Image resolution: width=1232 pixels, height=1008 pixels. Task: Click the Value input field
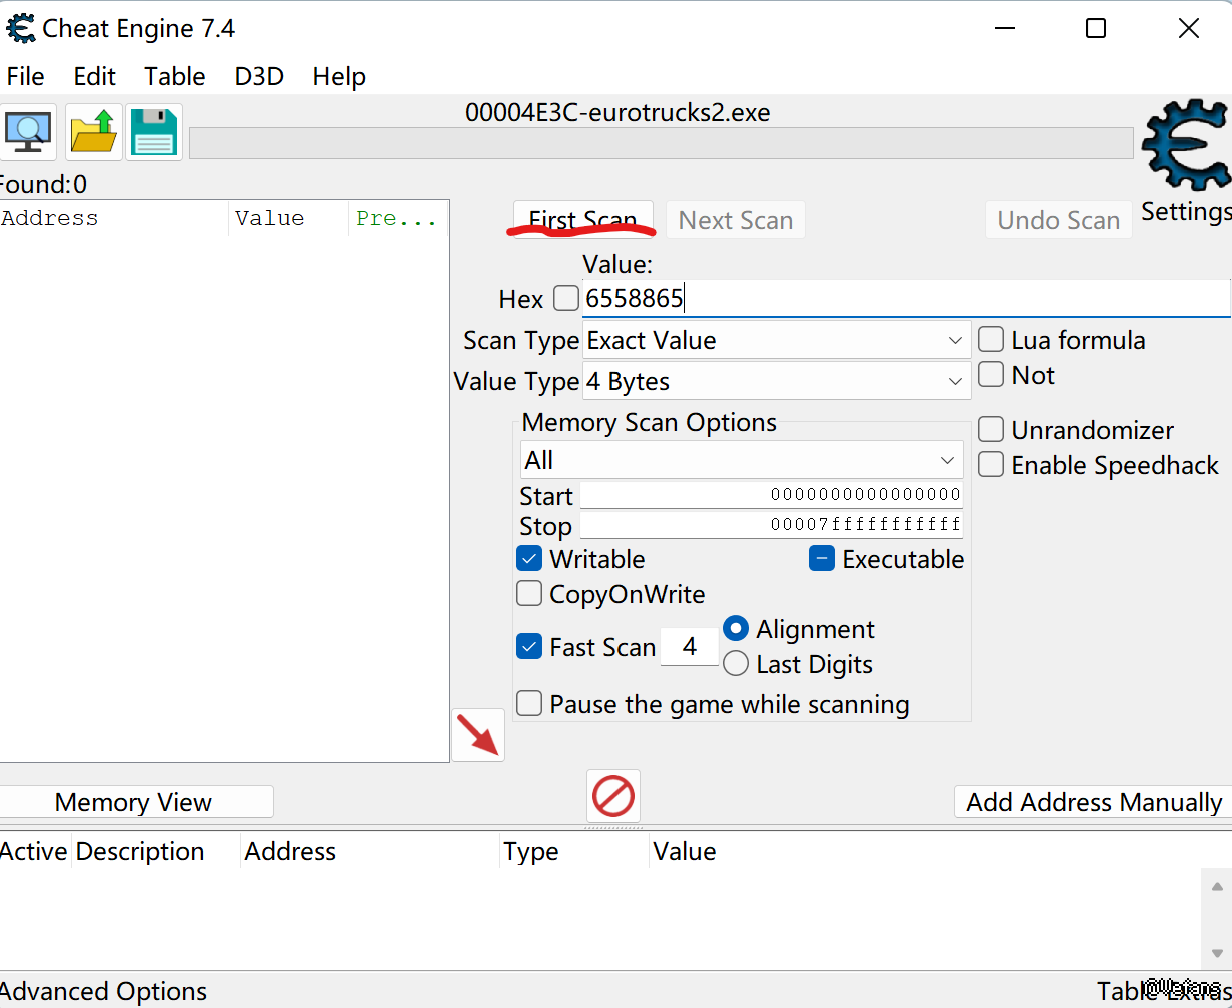[906, 298]
